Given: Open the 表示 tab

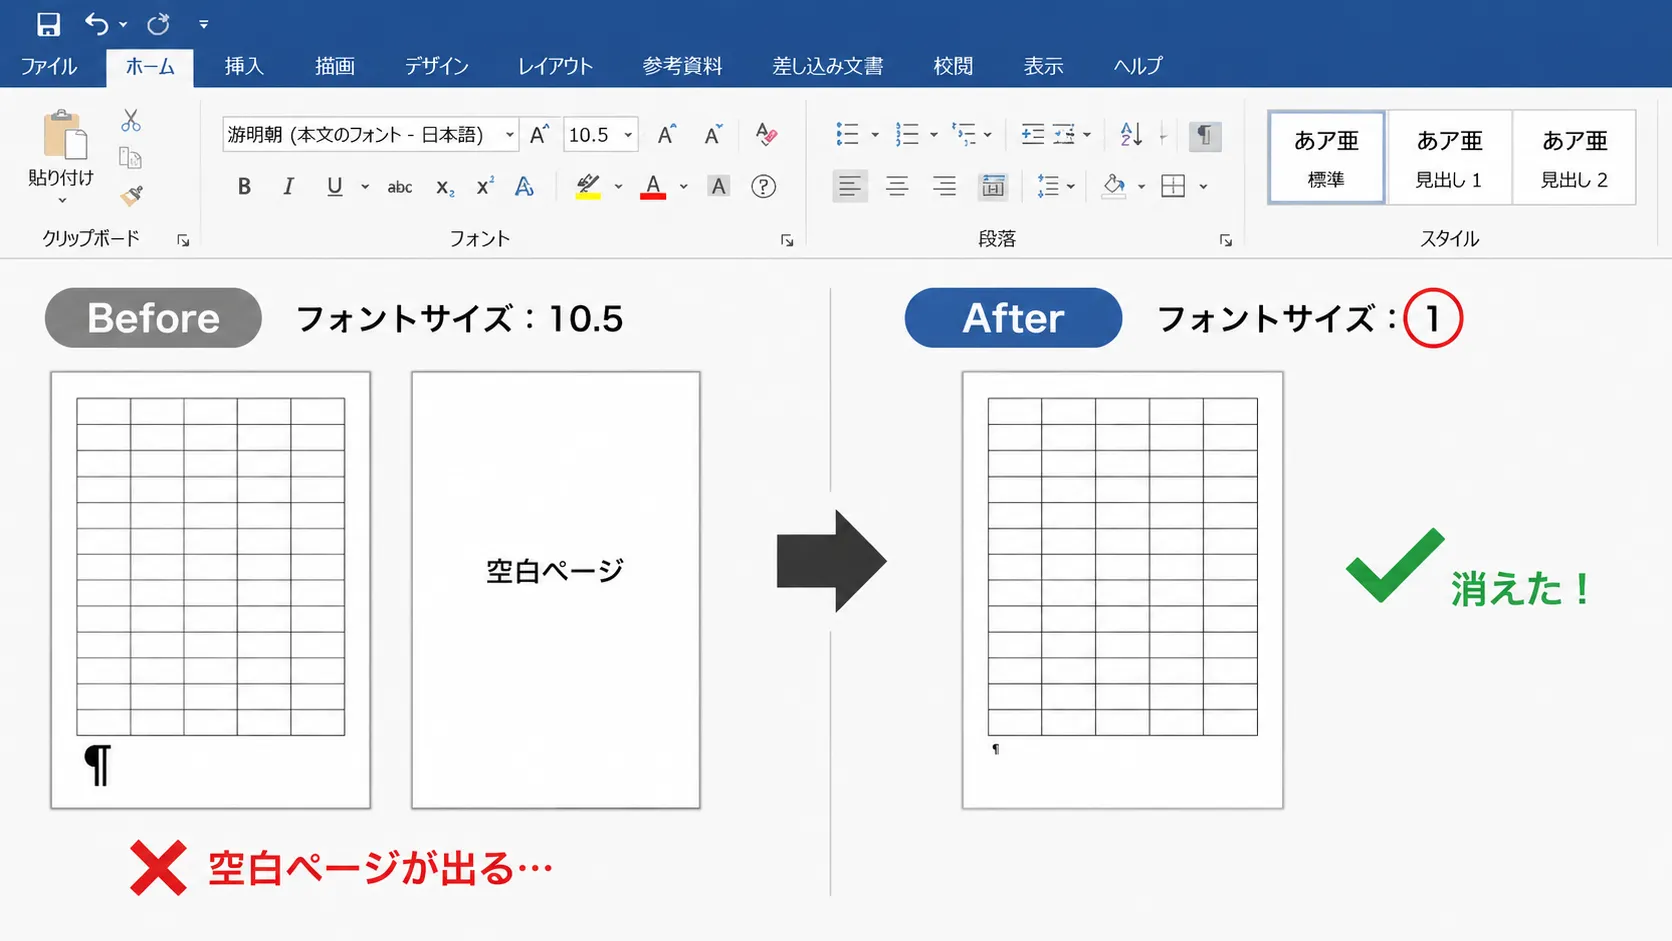Looking at the screenshot, I should (x=1043, y=66).
